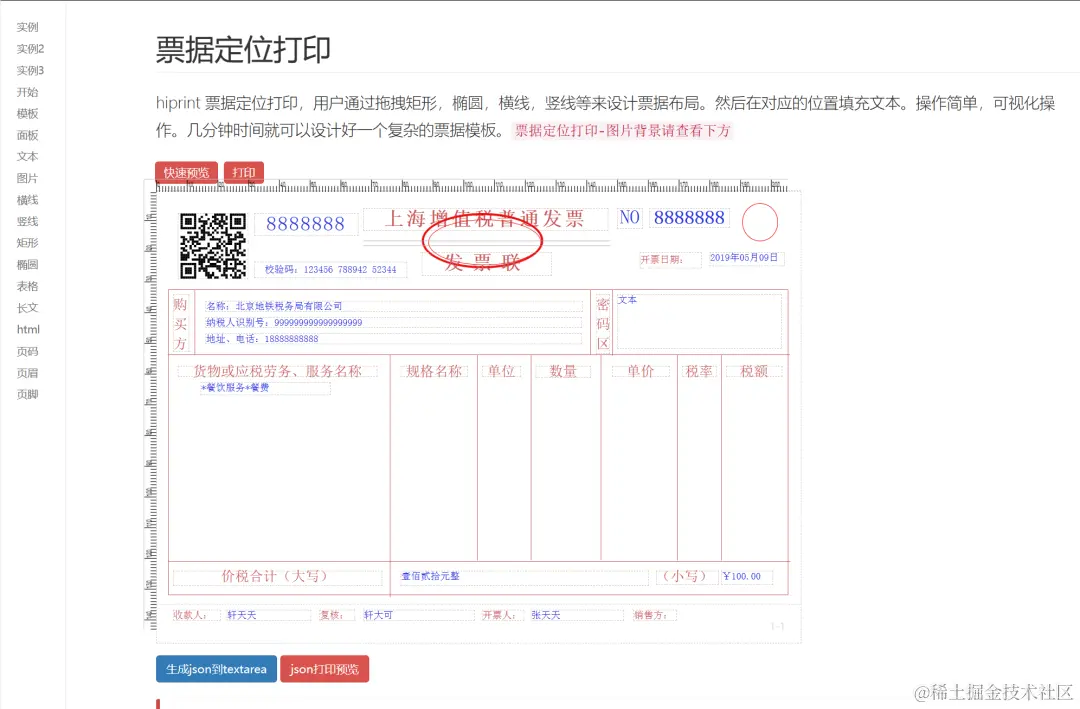
Task: Click the QR code on the invoice
Action: coord(213,244)
